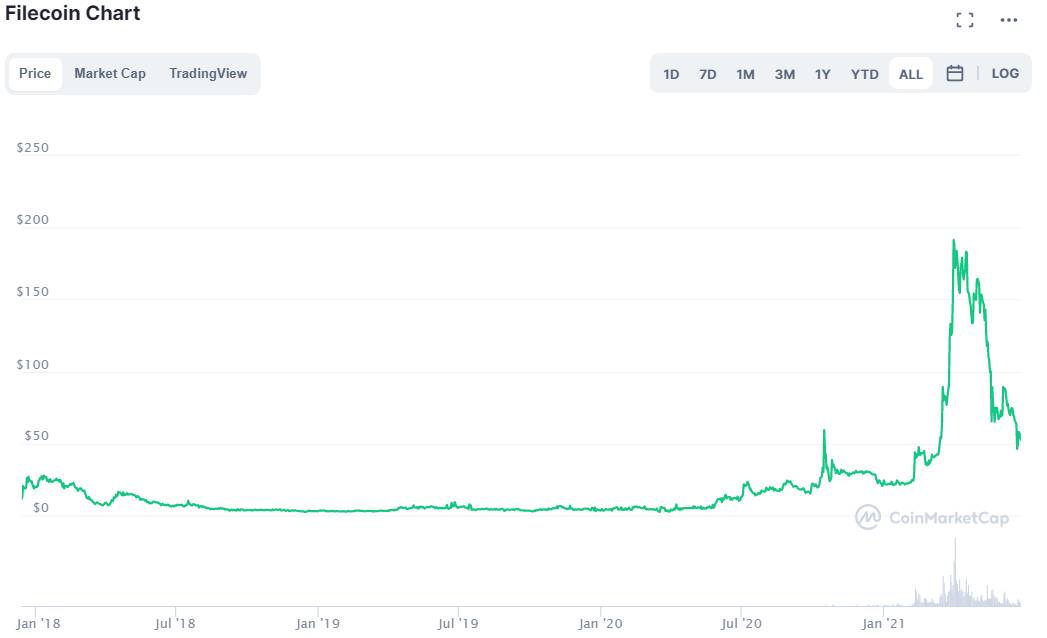
Task: Open the TradingView chart tab
Action: (x=208, y=73)
